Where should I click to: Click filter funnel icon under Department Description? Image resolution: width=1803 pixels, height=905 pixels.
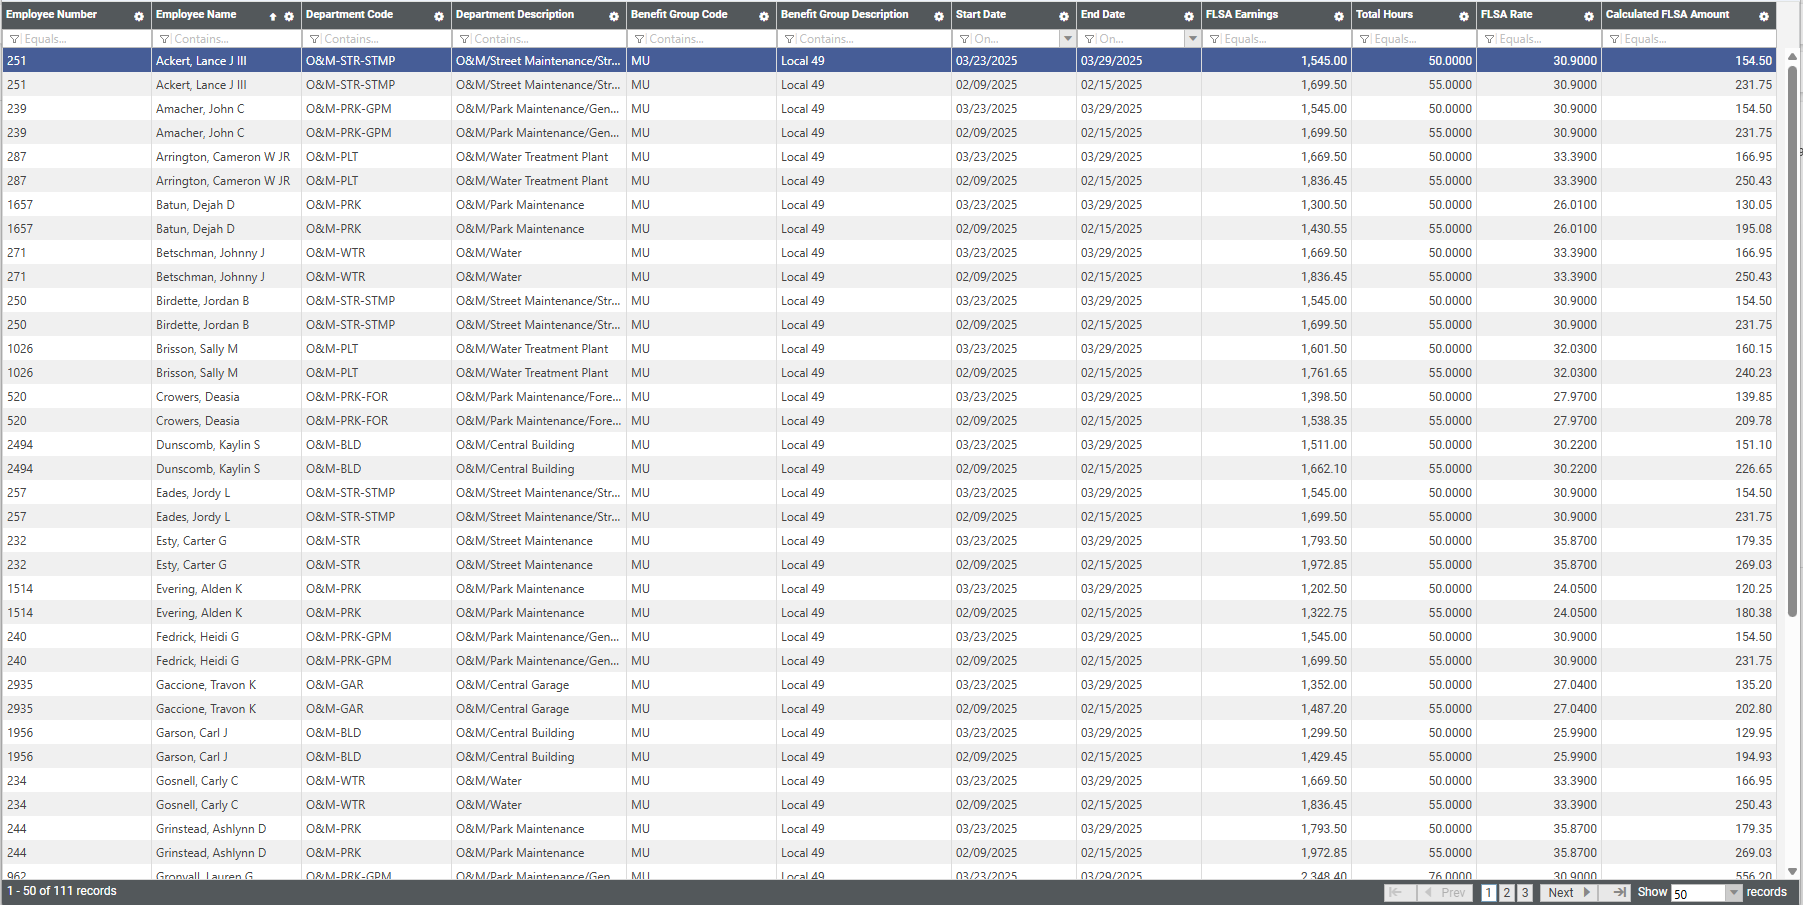[465, 39]
